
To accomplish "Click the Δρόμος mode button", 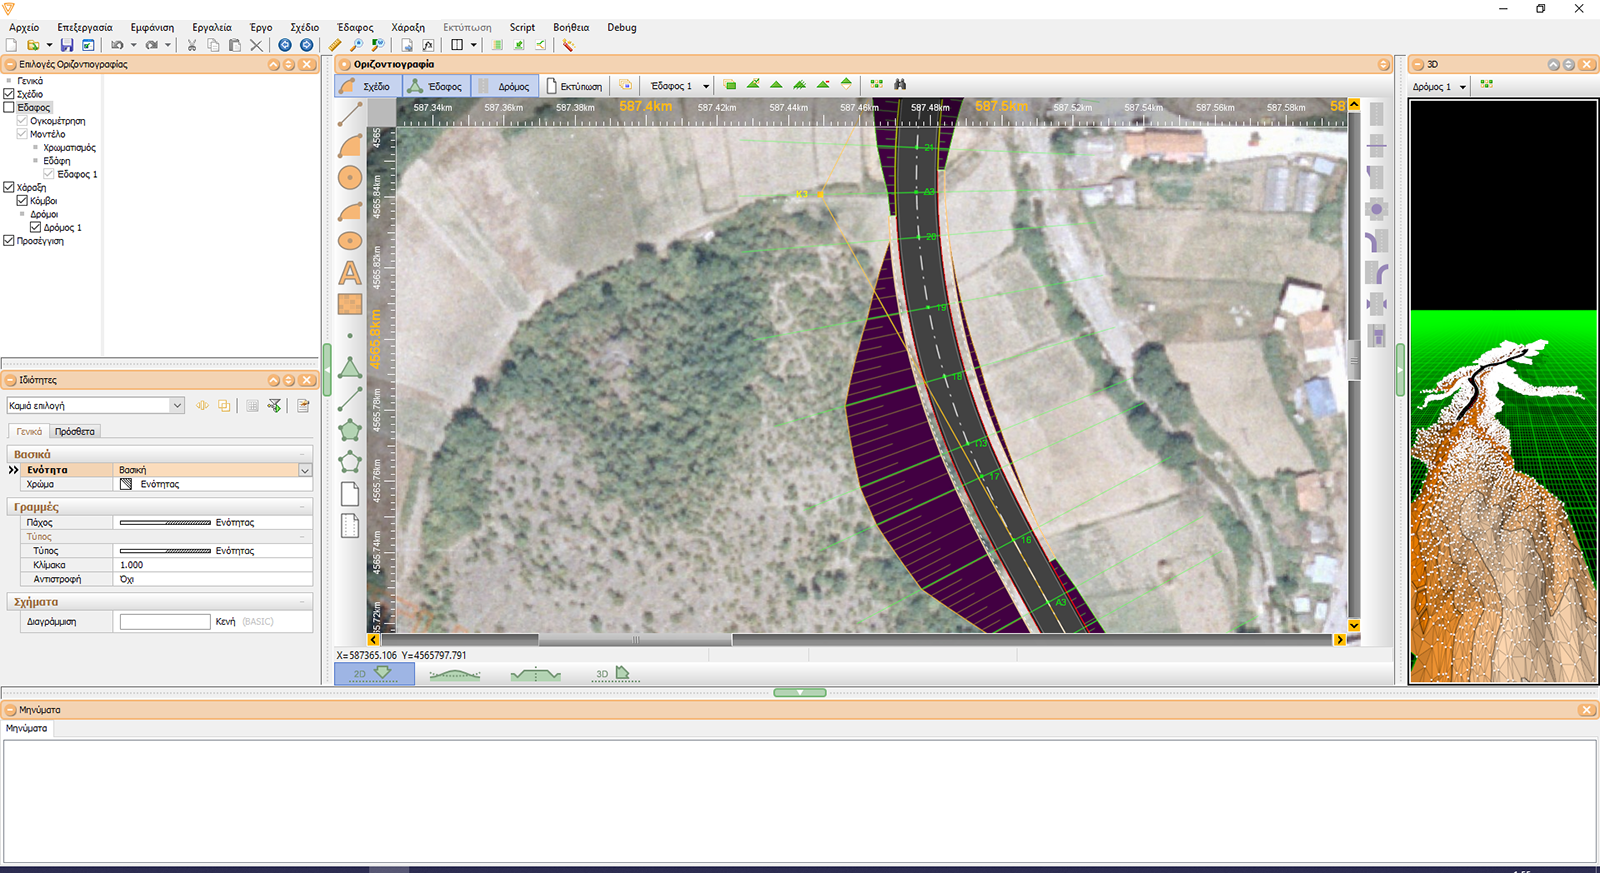I will point(504,86).
